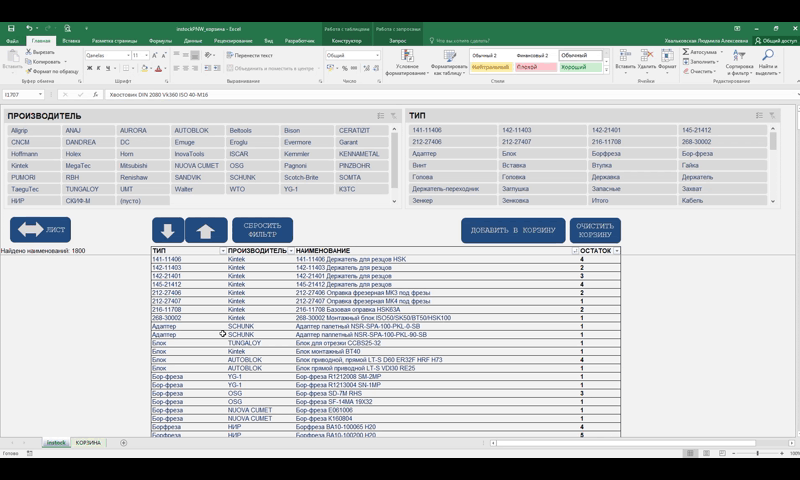
Task: Apply the fill color bucket icon
Action: click(x=144, y=68)
